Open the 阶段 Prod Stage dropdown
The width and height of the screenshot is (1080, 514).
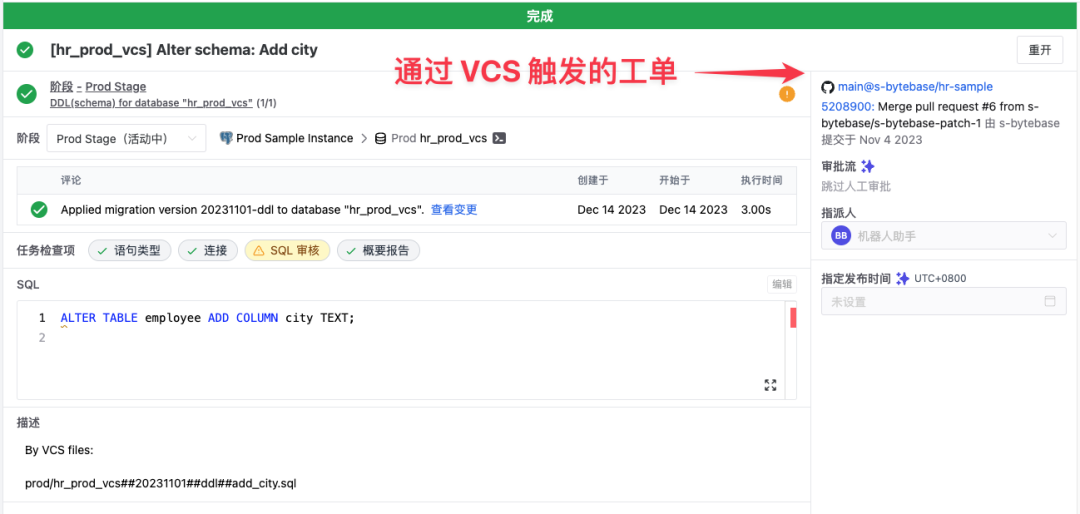pyautogui.click(x=126, y=138)
